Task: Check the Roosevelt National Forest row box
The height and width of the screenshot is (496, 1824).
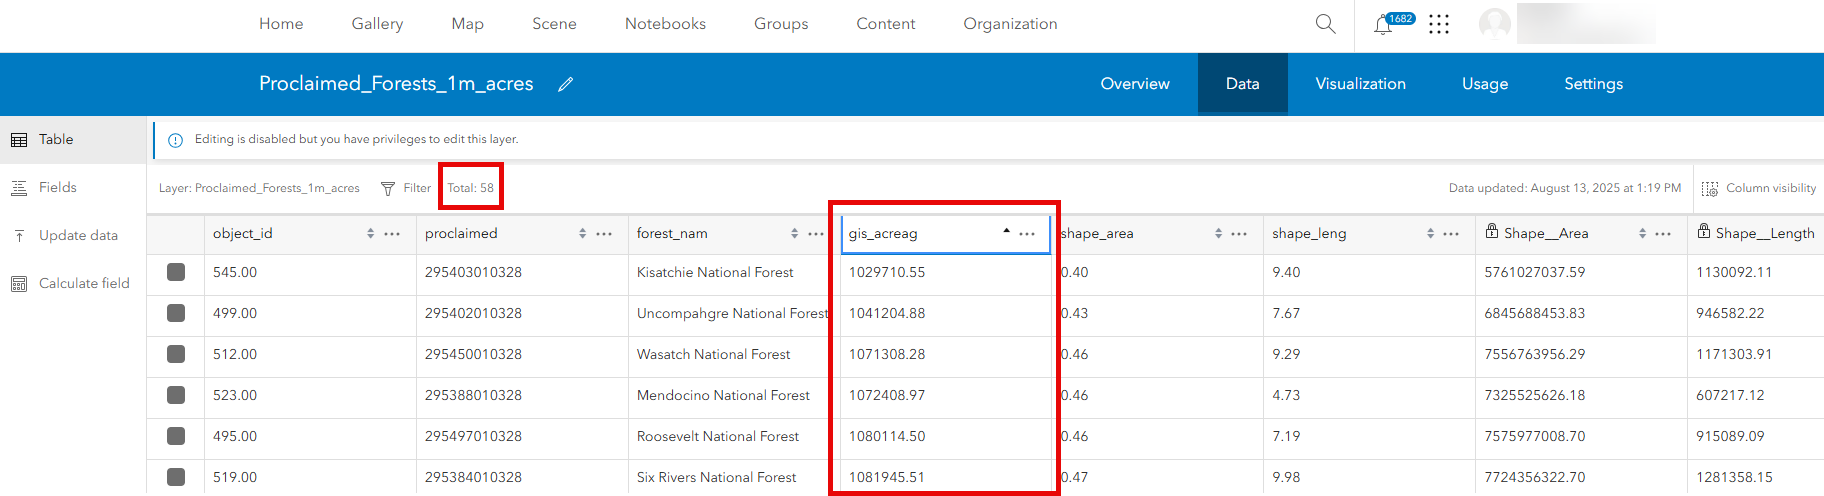Action: [176, 436]
